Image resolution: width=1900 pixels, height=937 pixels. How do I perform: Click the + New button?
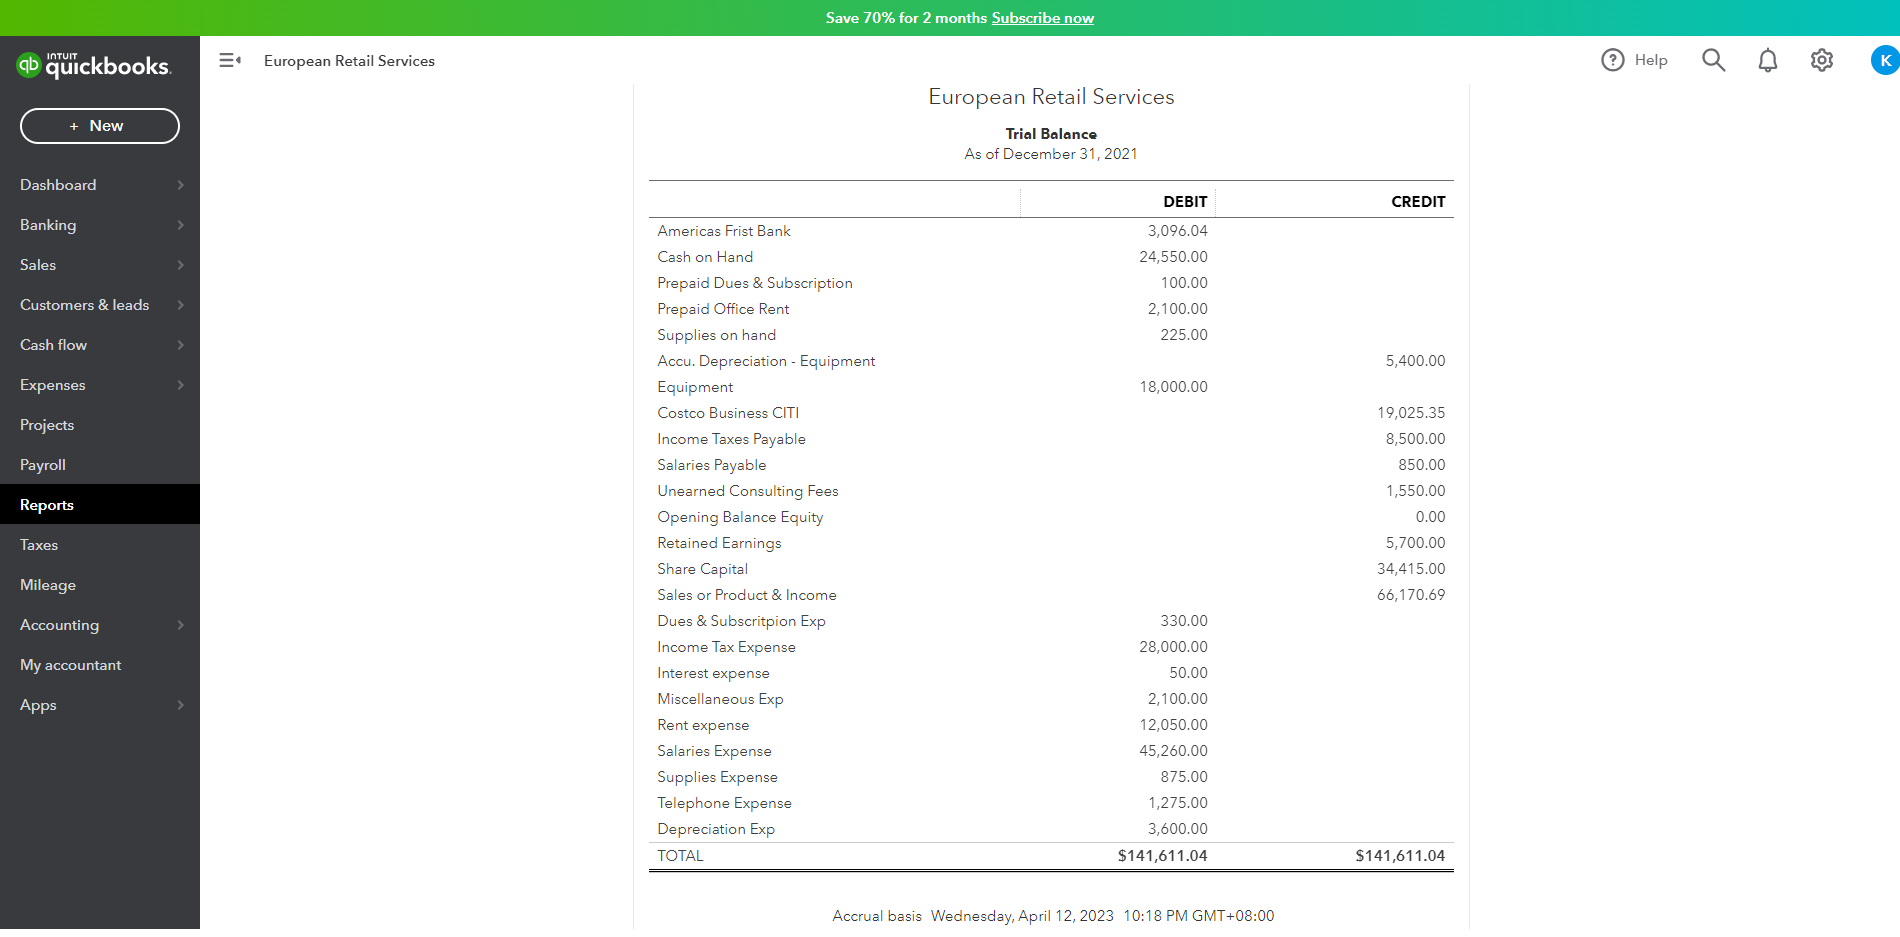(x=100, y=126)
